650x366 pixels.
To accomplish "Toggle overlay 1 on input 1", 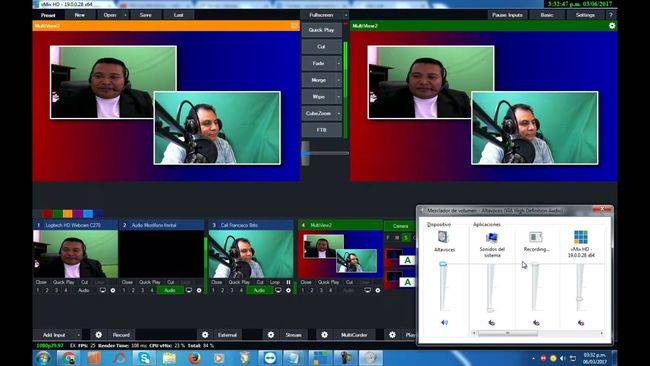I will [x=38, y=290].
